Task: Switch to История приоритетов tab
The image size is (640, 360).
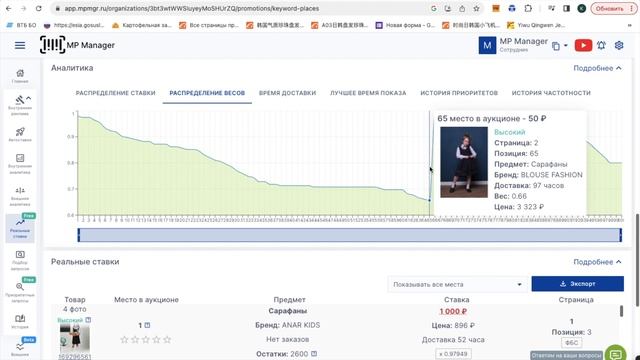Action: coord(459,93)
